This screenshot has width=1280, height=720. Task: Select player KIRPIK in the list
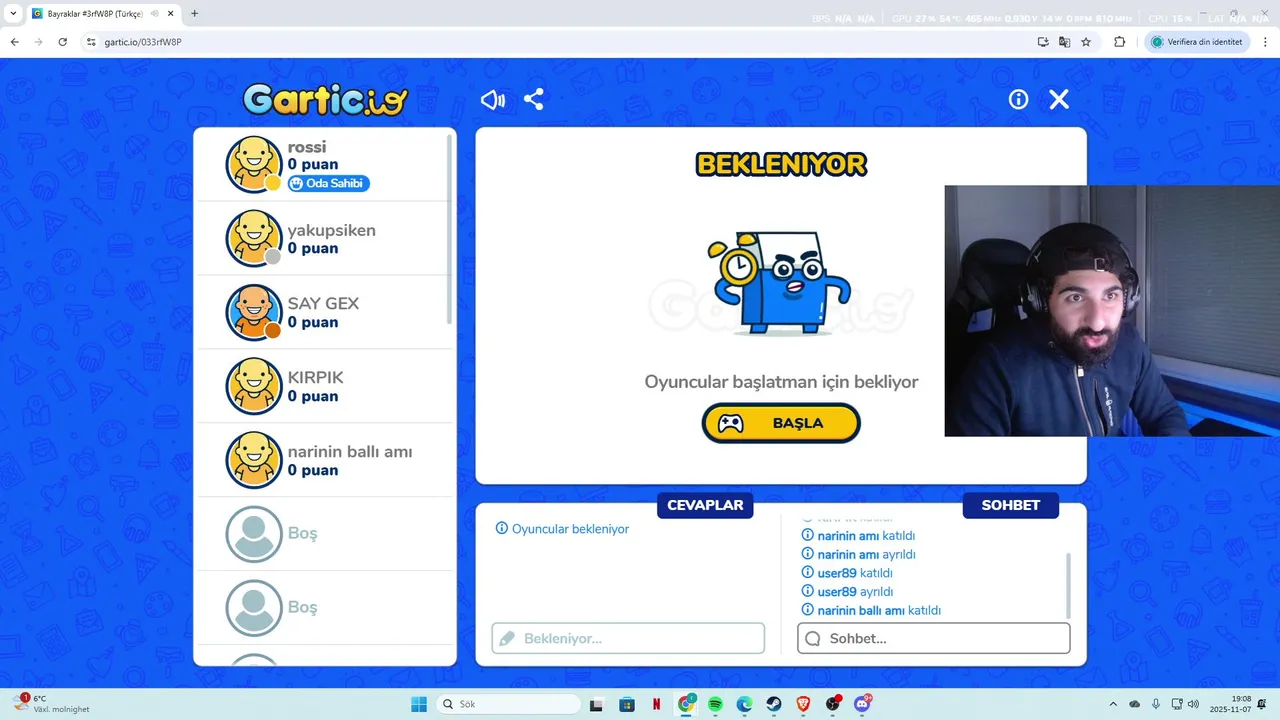325,386
